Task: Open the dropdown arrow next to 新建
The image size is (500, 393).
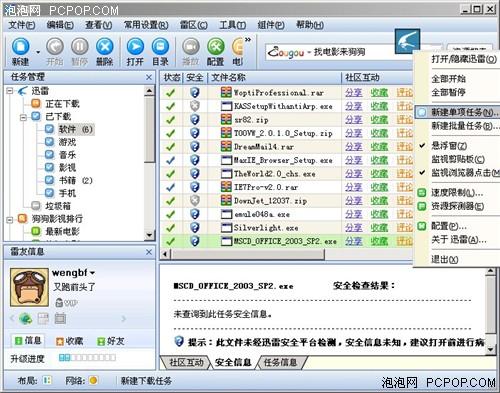Action: [38, 52]
